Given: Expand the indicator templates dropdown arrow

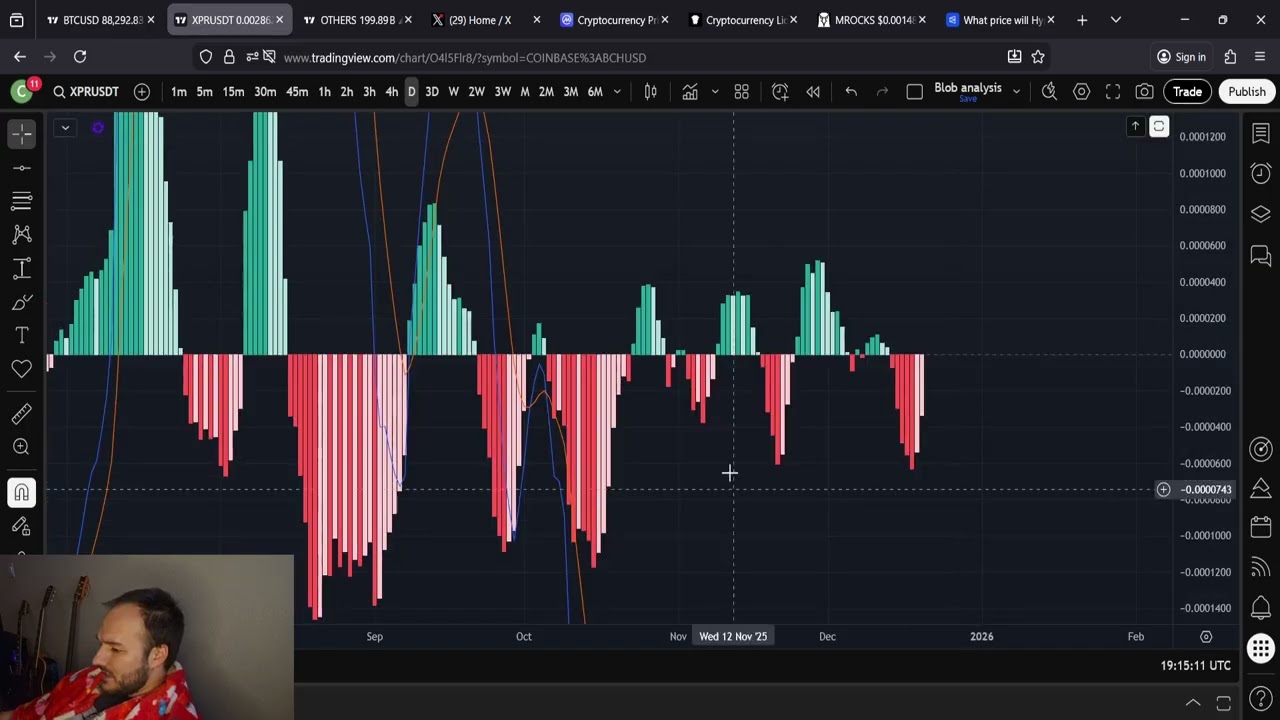Looking at the screenshot, I should (714, 92).
